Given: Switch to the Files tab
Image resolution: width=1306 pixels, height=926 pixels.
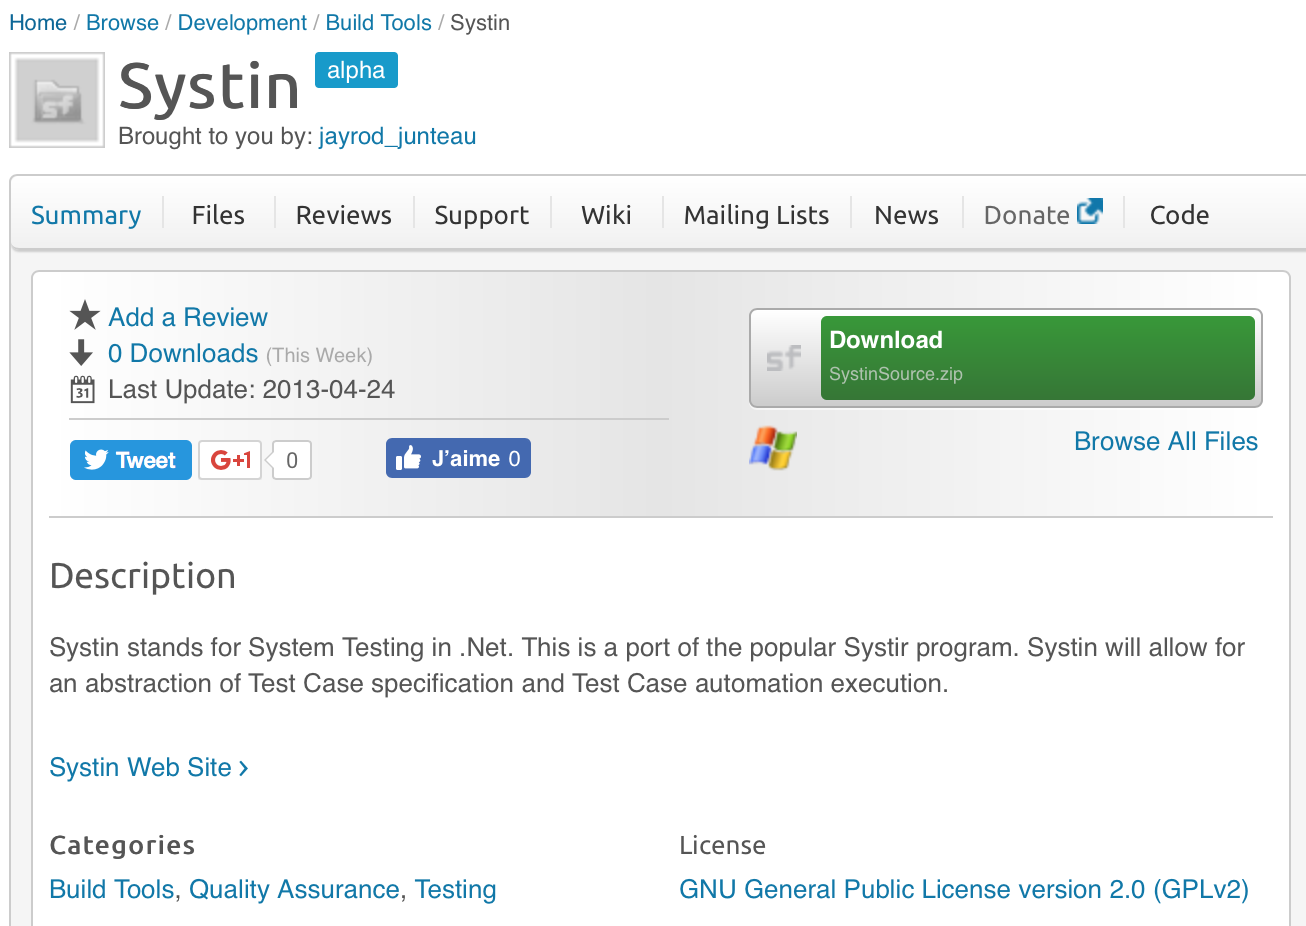Looking at the screenshot, I should click(x=217, y=214).
